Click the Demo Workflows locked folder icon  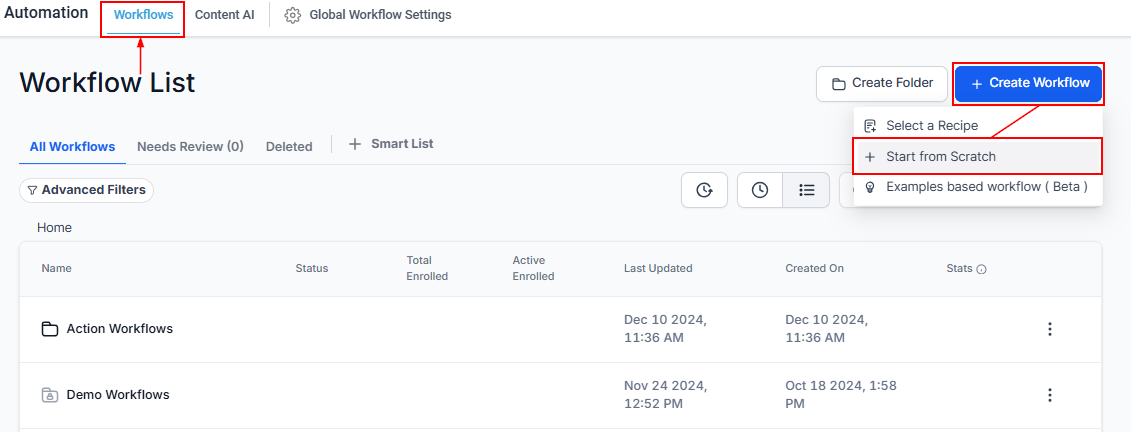50,395
